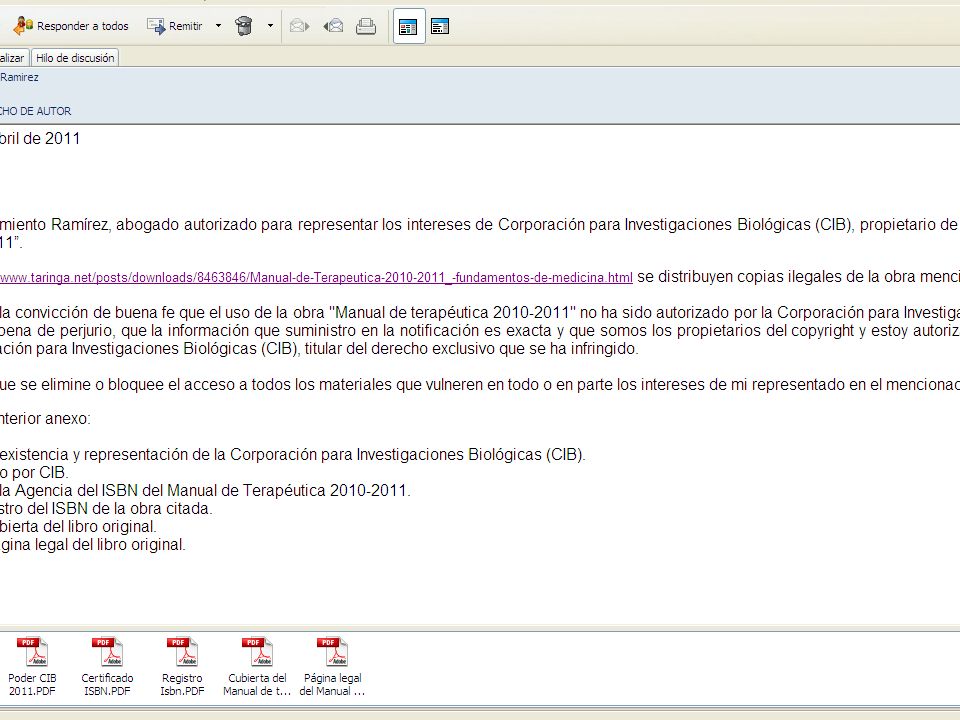Open the Poder CIB 2011.PDF attachment
Viewport: 960px width, 720px height.
coord(32,666)
